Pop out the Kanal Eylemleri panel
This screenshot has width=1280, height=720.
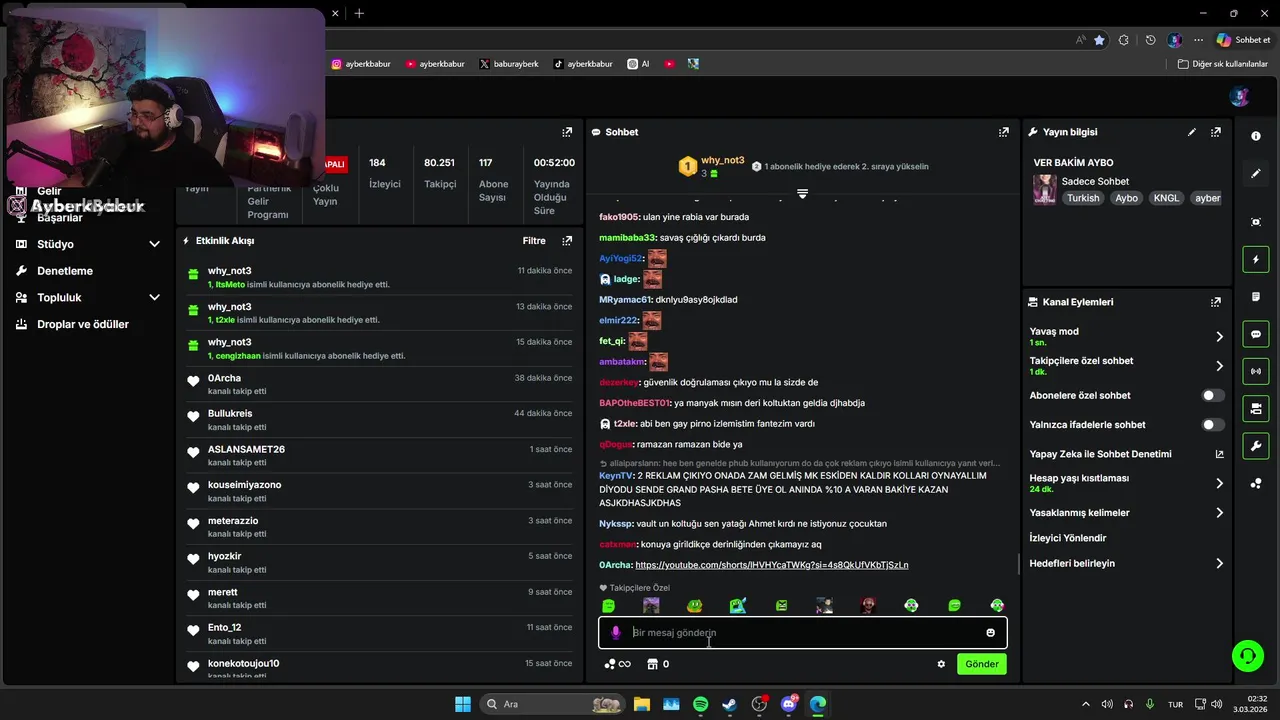[1216, 302]
